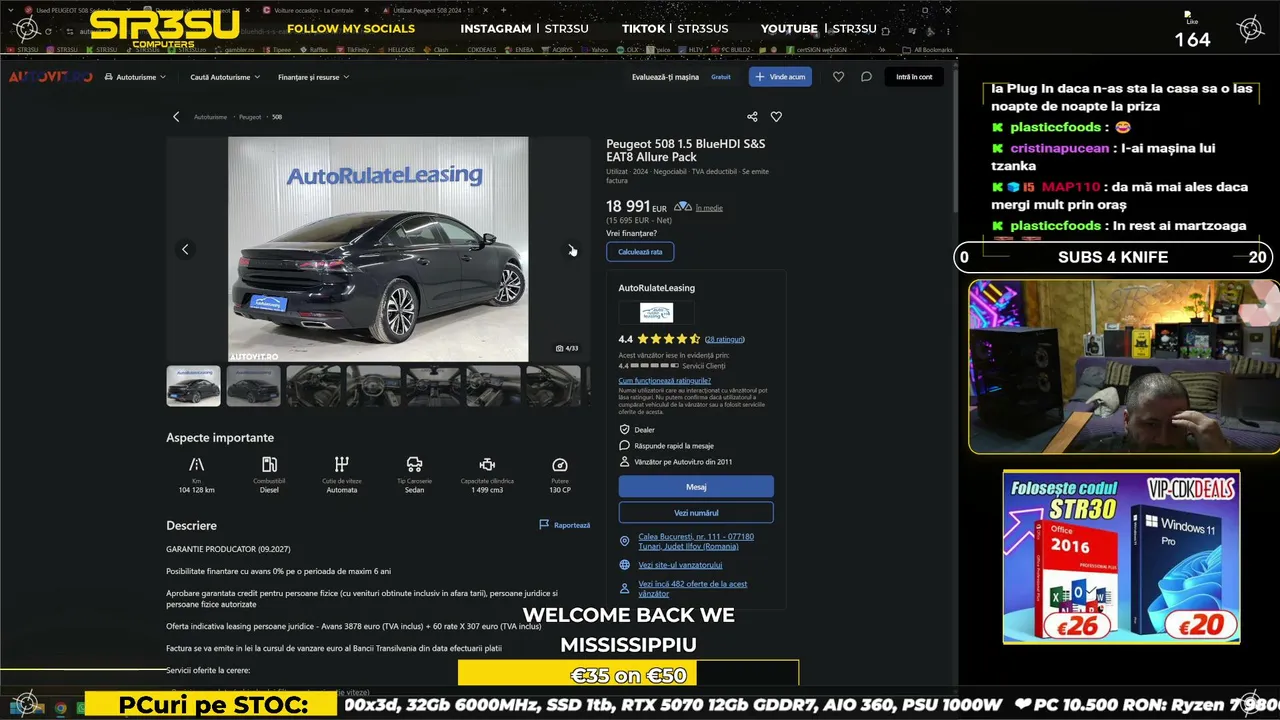Switch to the Voiture occasion - La Centrale tab
This screenshot has height=720, width=1280.
coord(317,10)
